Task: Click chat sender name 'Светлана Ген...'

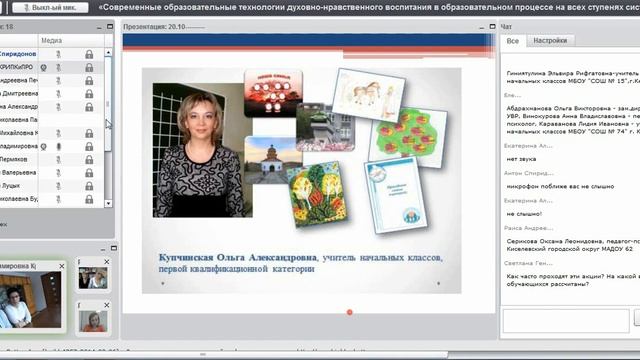Action: (528, 263)
